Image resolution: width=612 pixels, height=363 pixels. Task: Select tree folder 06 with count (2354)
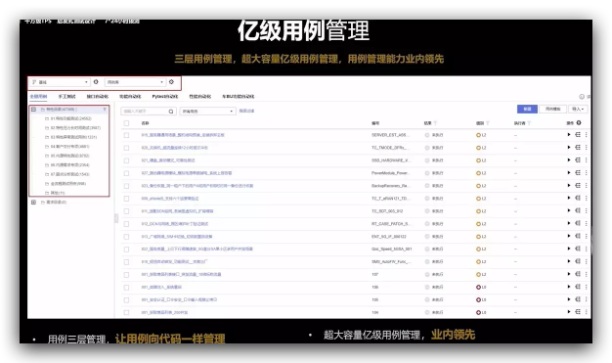tap(70, 165)
